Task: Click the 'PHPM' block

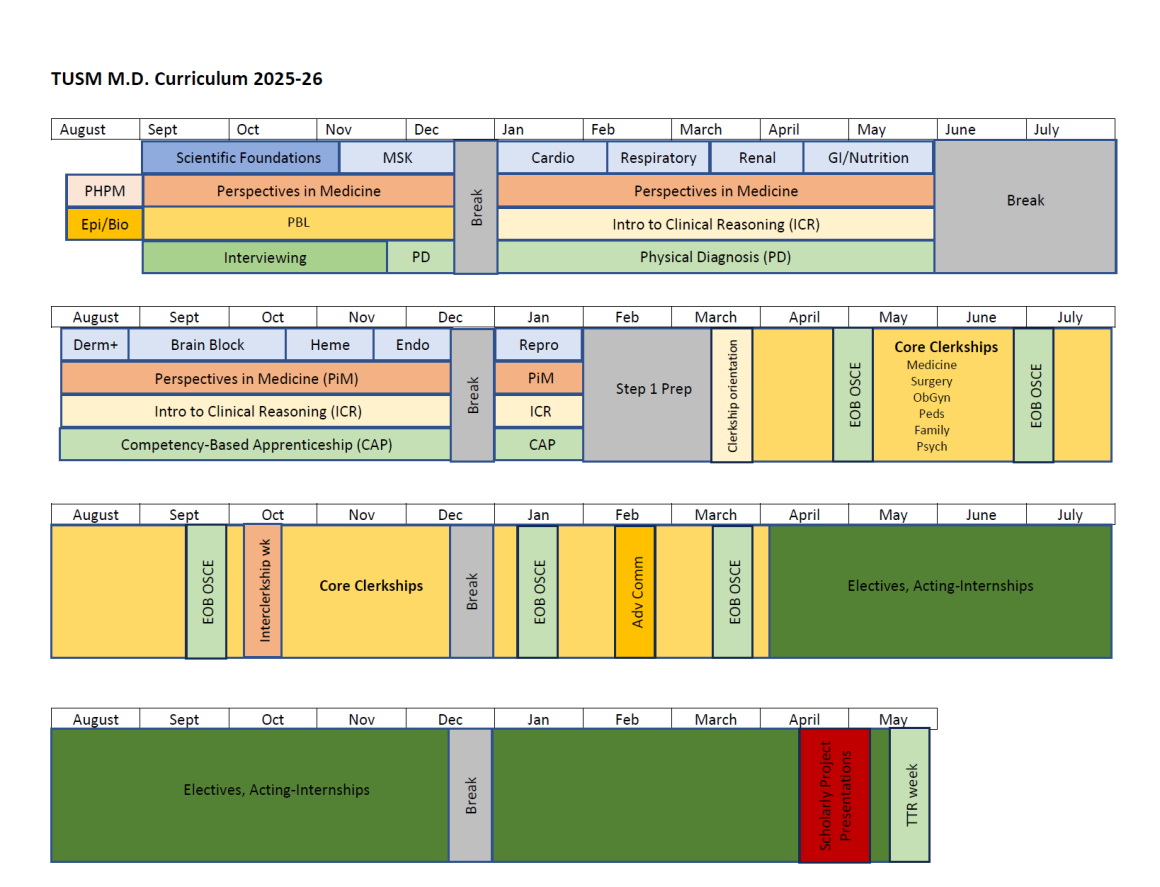Action: pyautogui.click(x=104, y=191)
